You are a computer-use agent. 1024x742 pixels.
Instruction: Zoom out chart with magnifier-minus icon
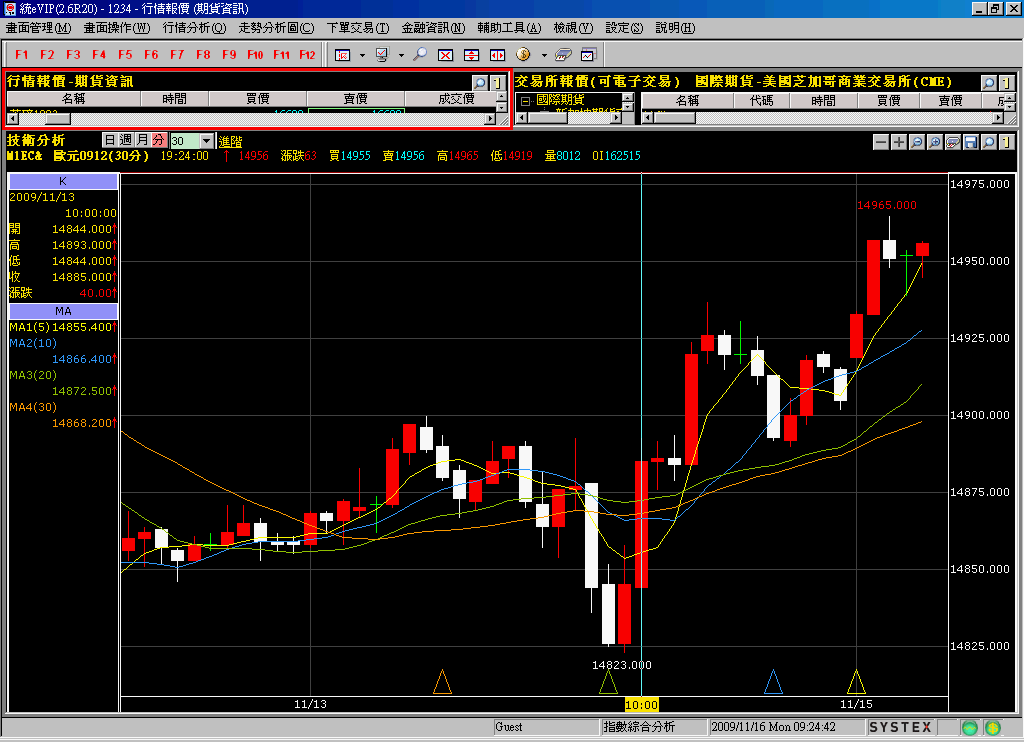[917, 142]
